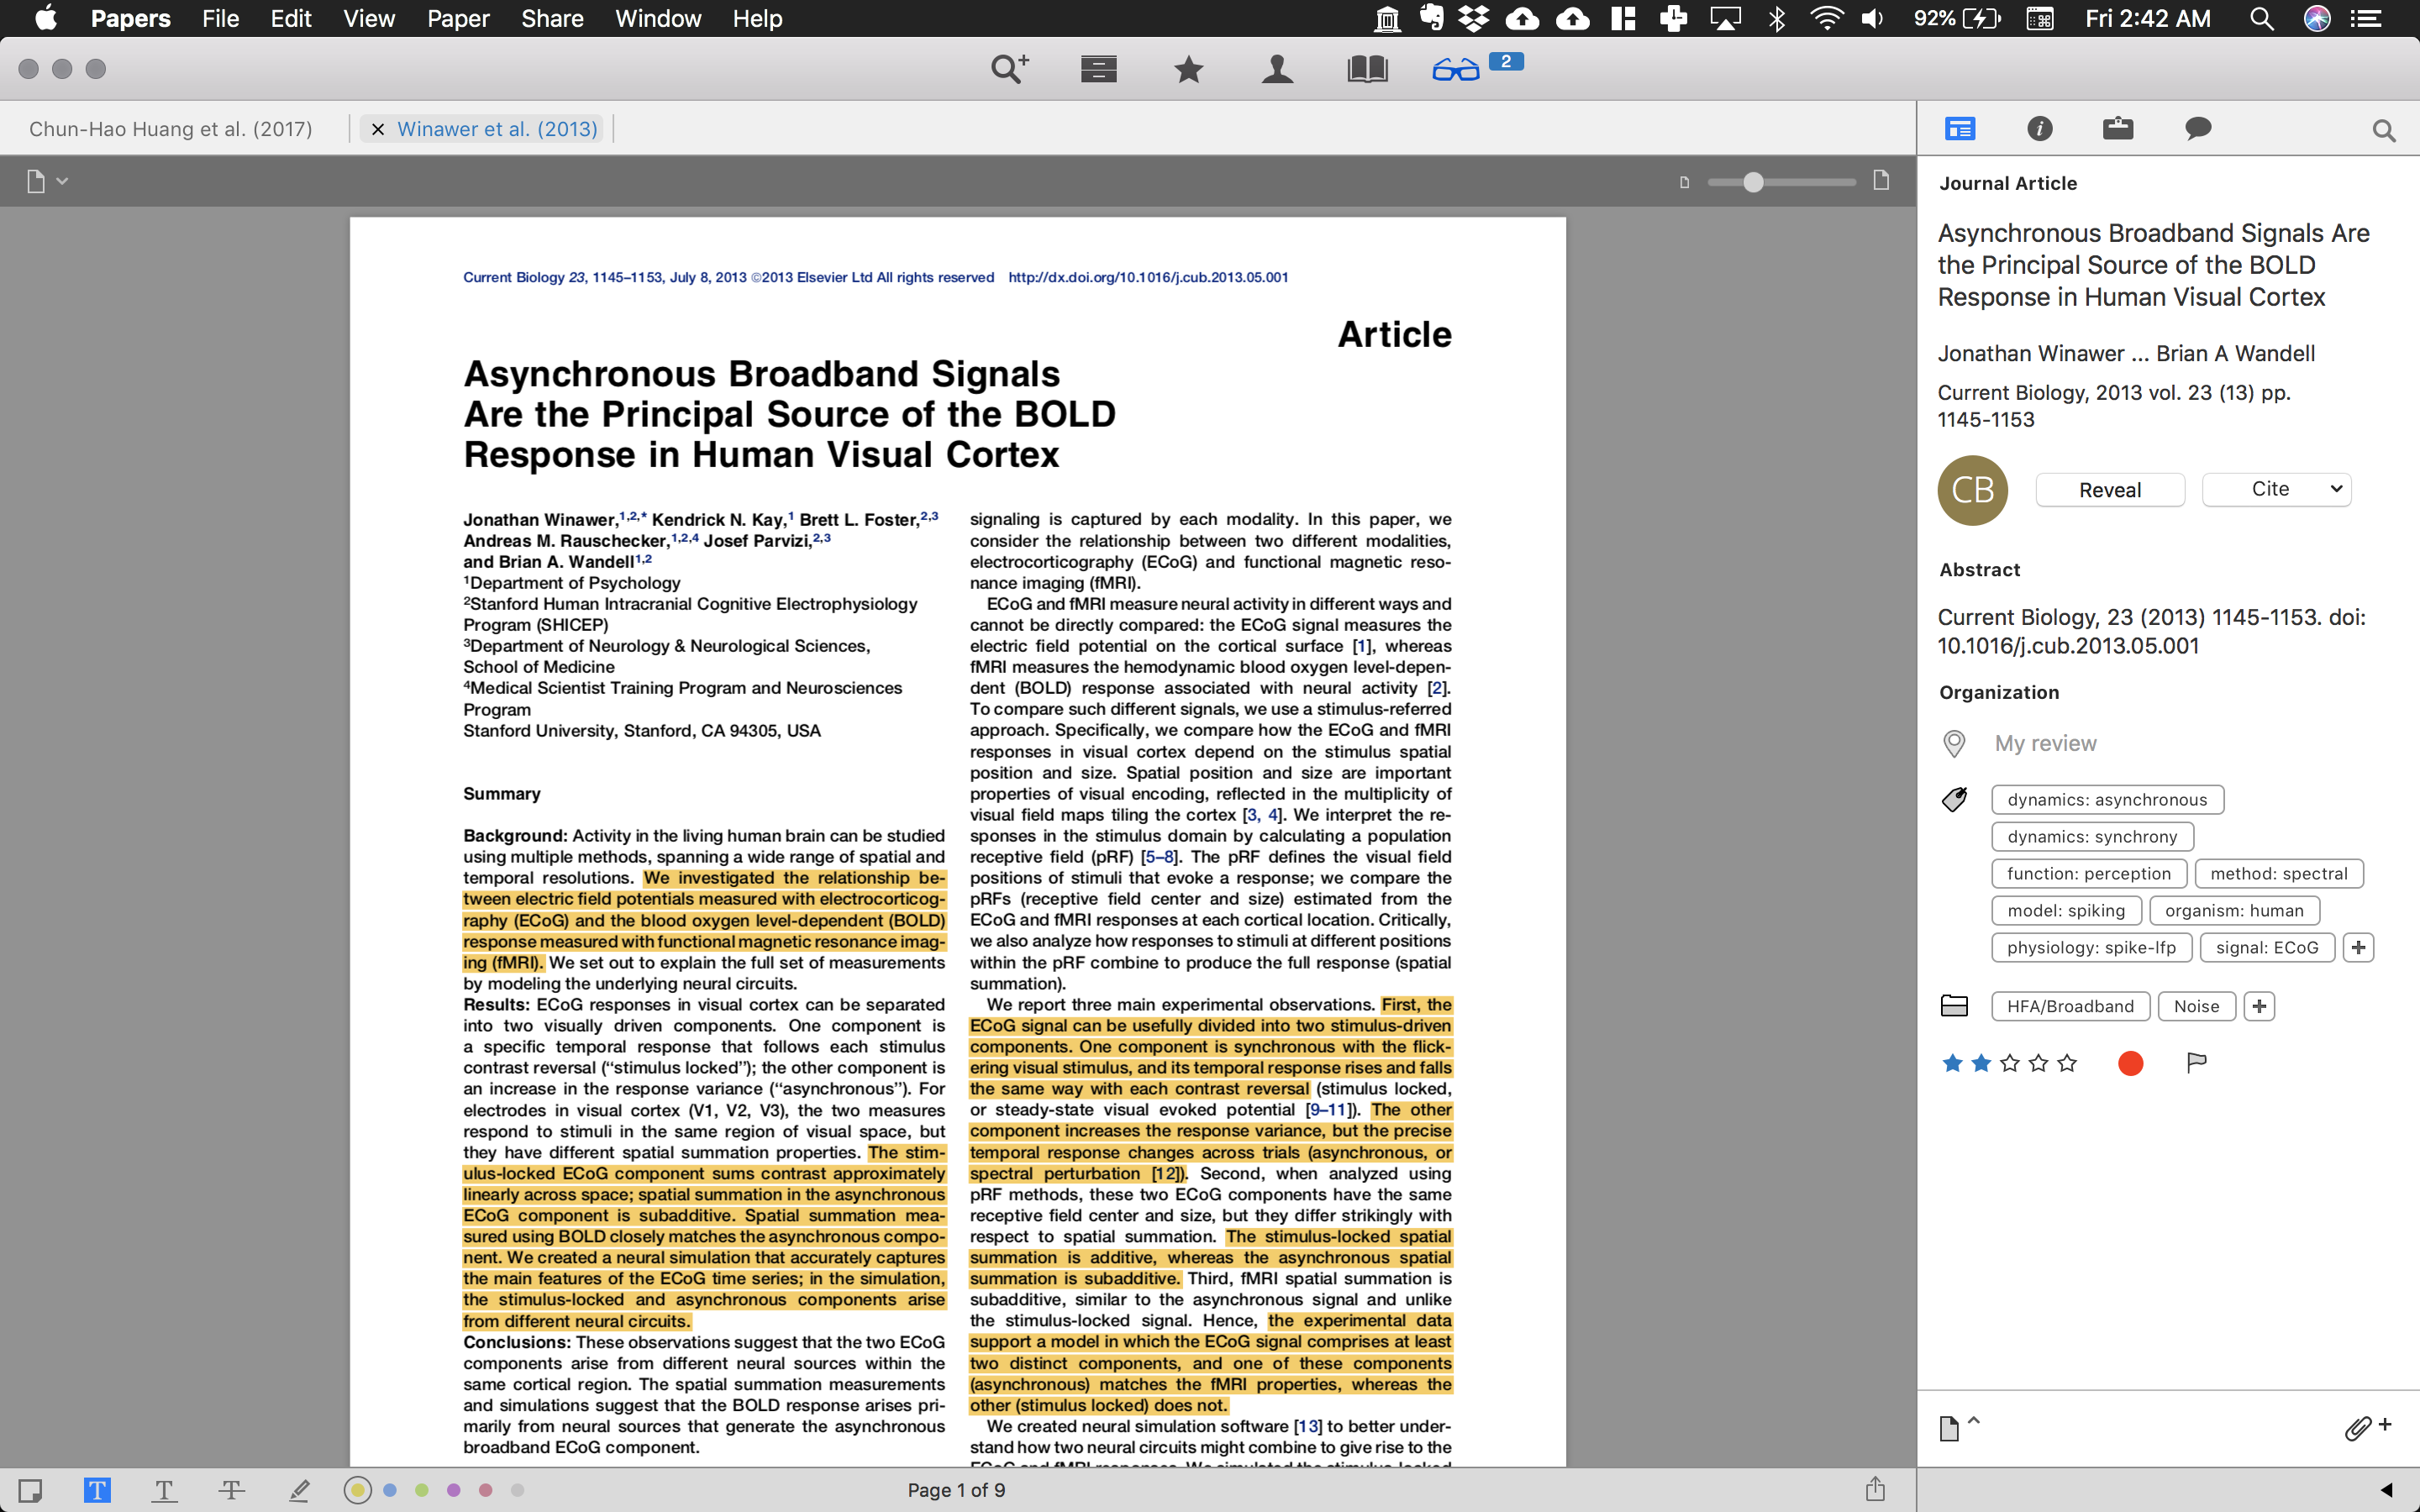Choose the pink highlight color
Viewport: 2420px width, 1512px height.
[x=486, y=1490]
